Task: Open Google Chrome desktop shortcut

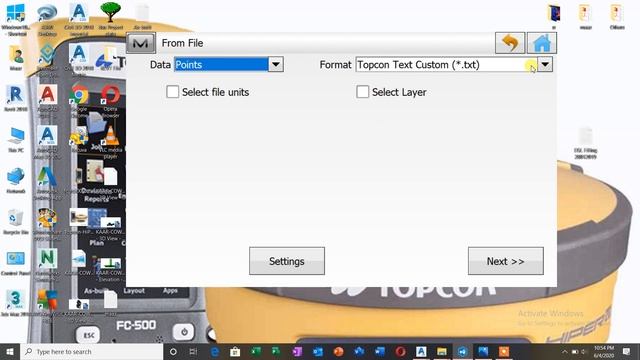Action: click(x=79, y=101)
